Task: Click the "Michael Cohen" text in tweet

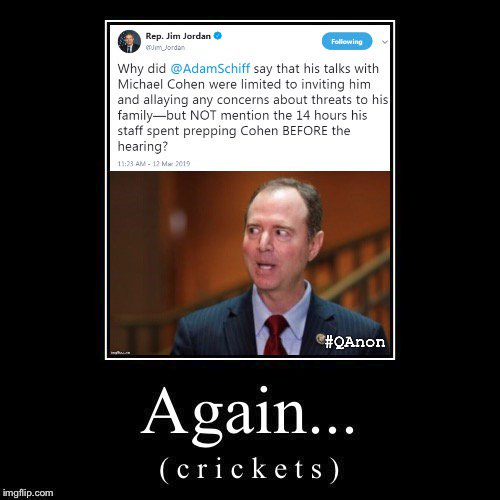Action: click(161, 84)
